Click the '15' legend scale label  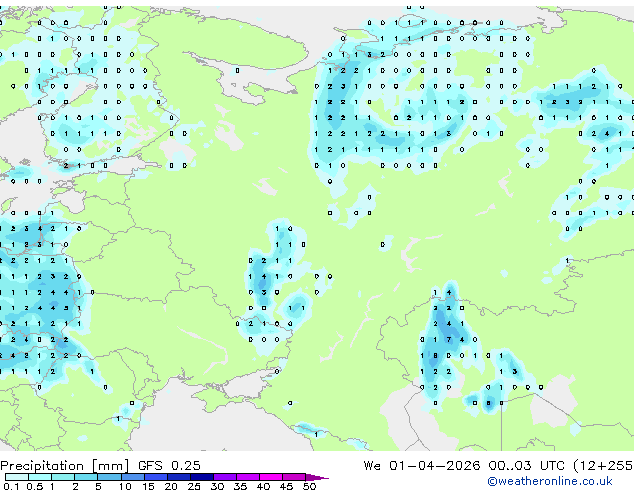tap(148, 486)
